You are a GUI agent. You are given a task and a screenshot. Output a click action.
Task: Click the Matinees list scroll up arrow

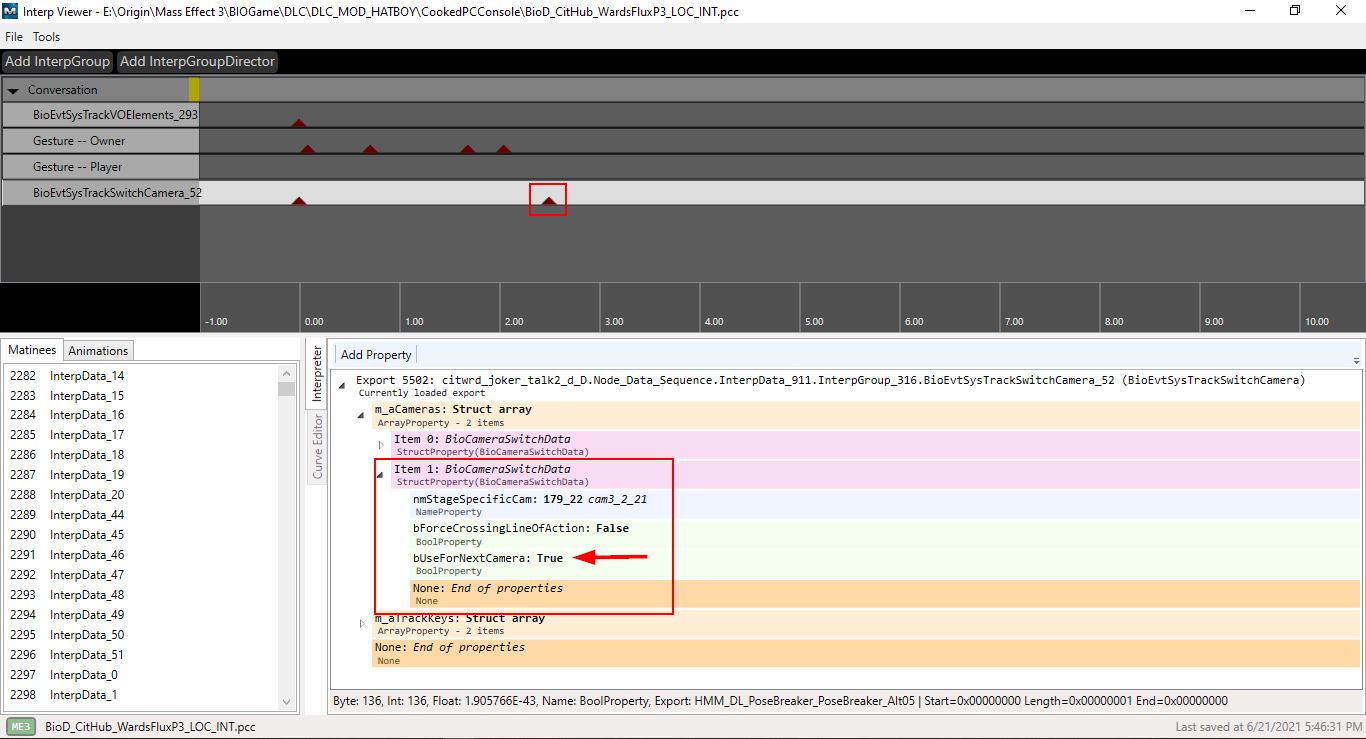pyautogui.click(x=287, y=373)
